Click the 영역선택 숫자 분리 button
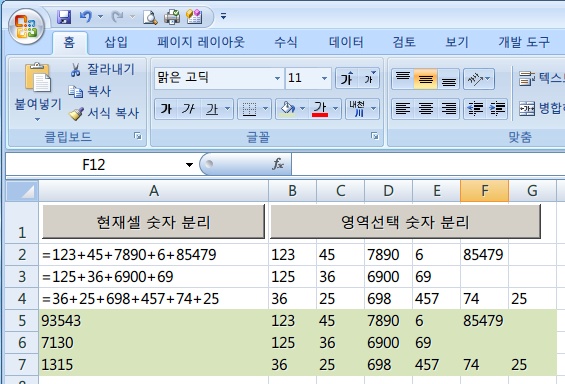The image size is (565, 384). [x=405, y=222]
